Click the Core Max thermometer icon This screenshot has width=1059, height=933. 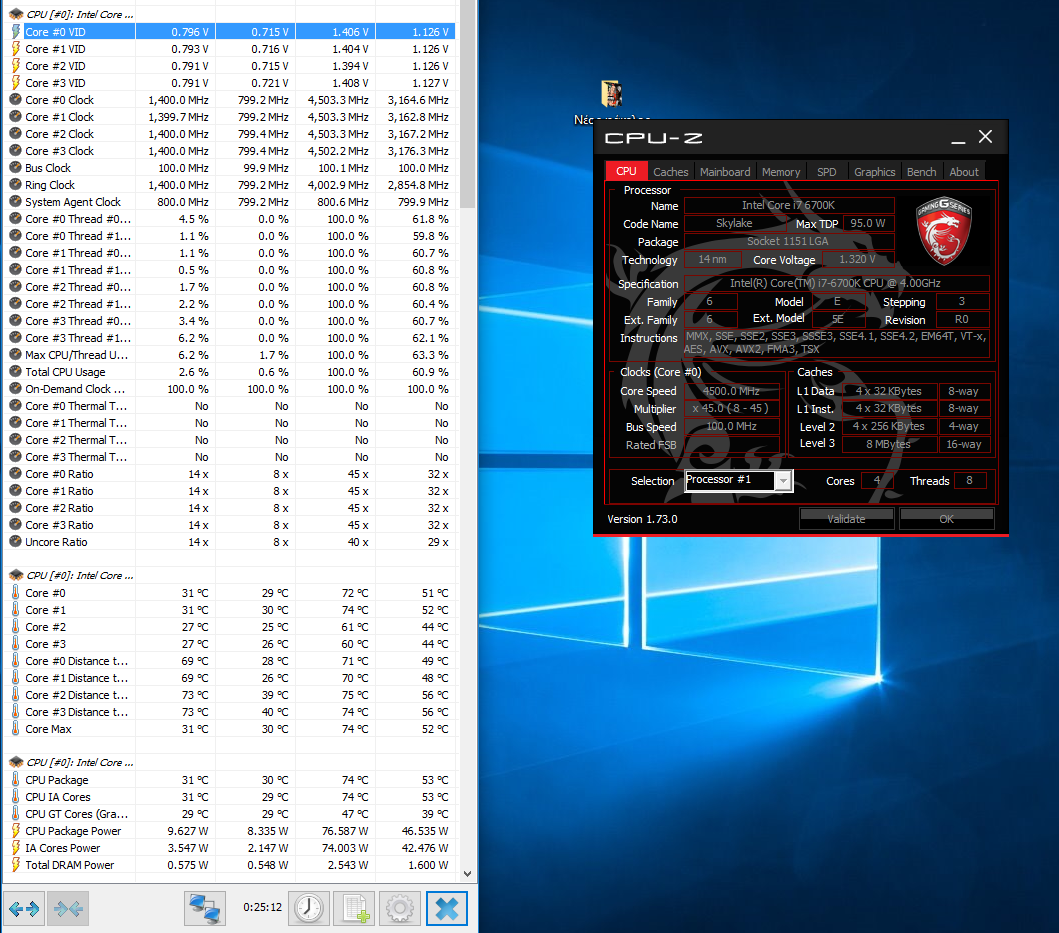click(x=16, y=729)
